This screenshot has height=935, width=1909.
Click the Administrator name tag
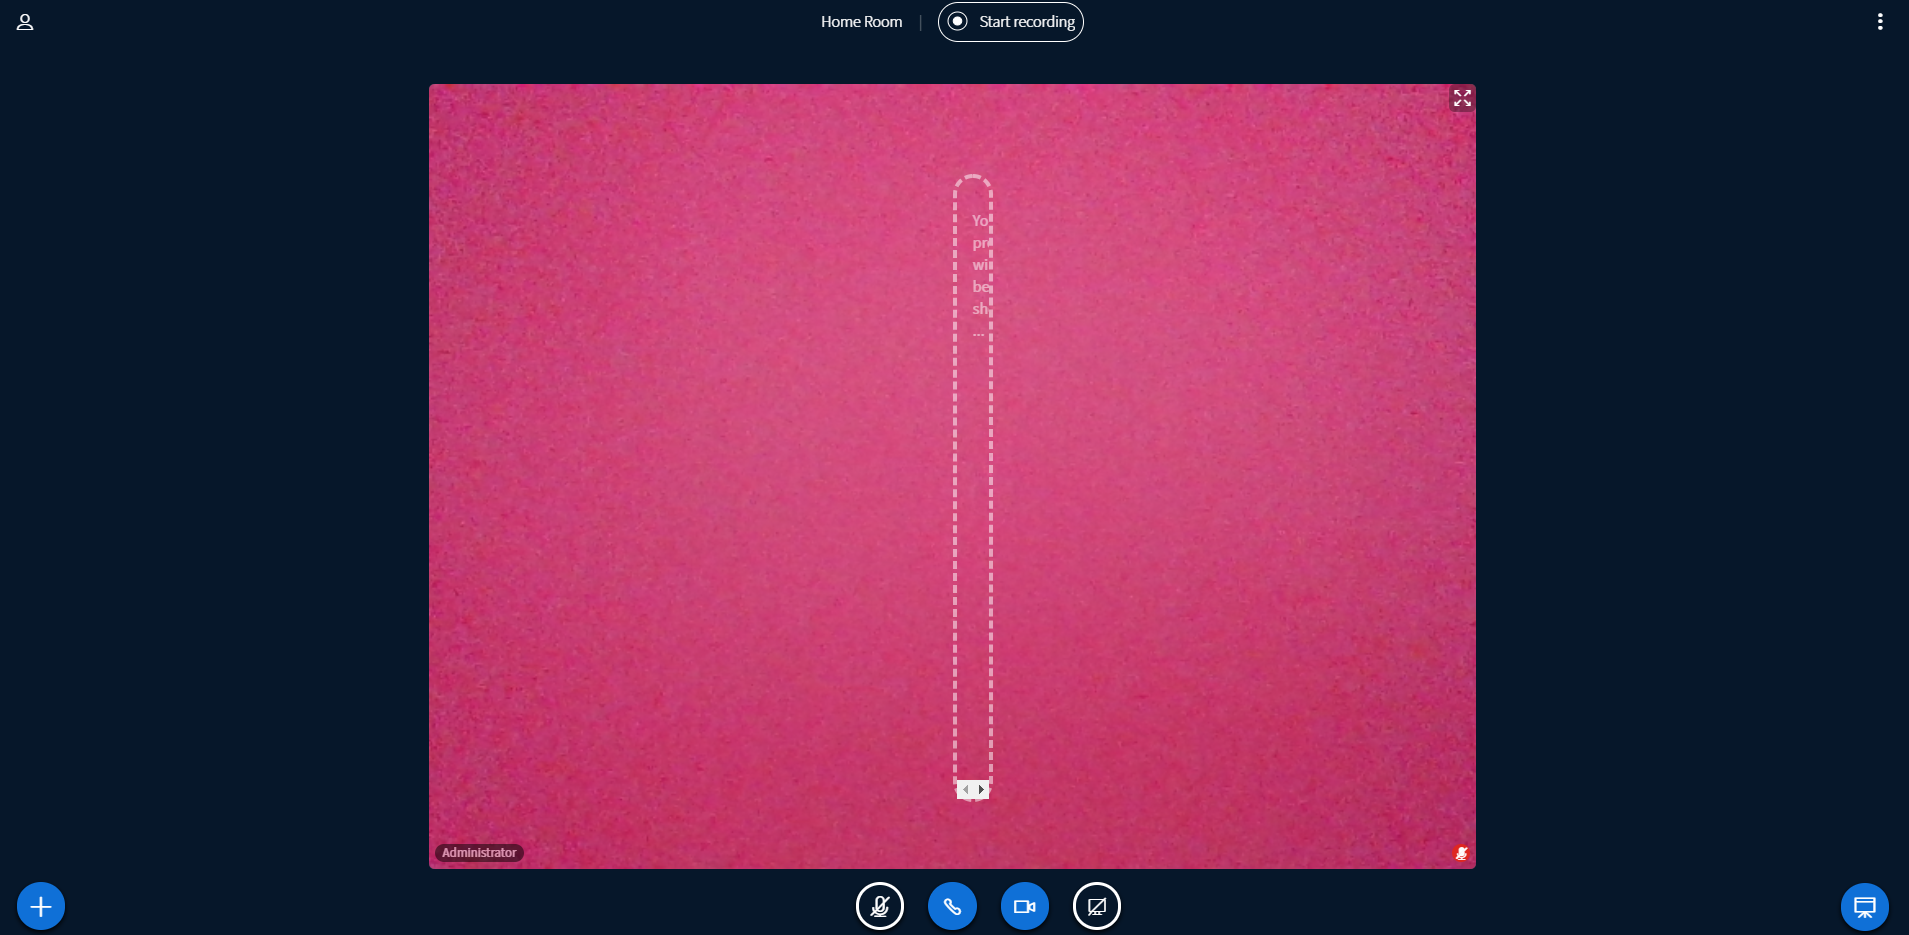pyautogui.click(x=479, y=852)
